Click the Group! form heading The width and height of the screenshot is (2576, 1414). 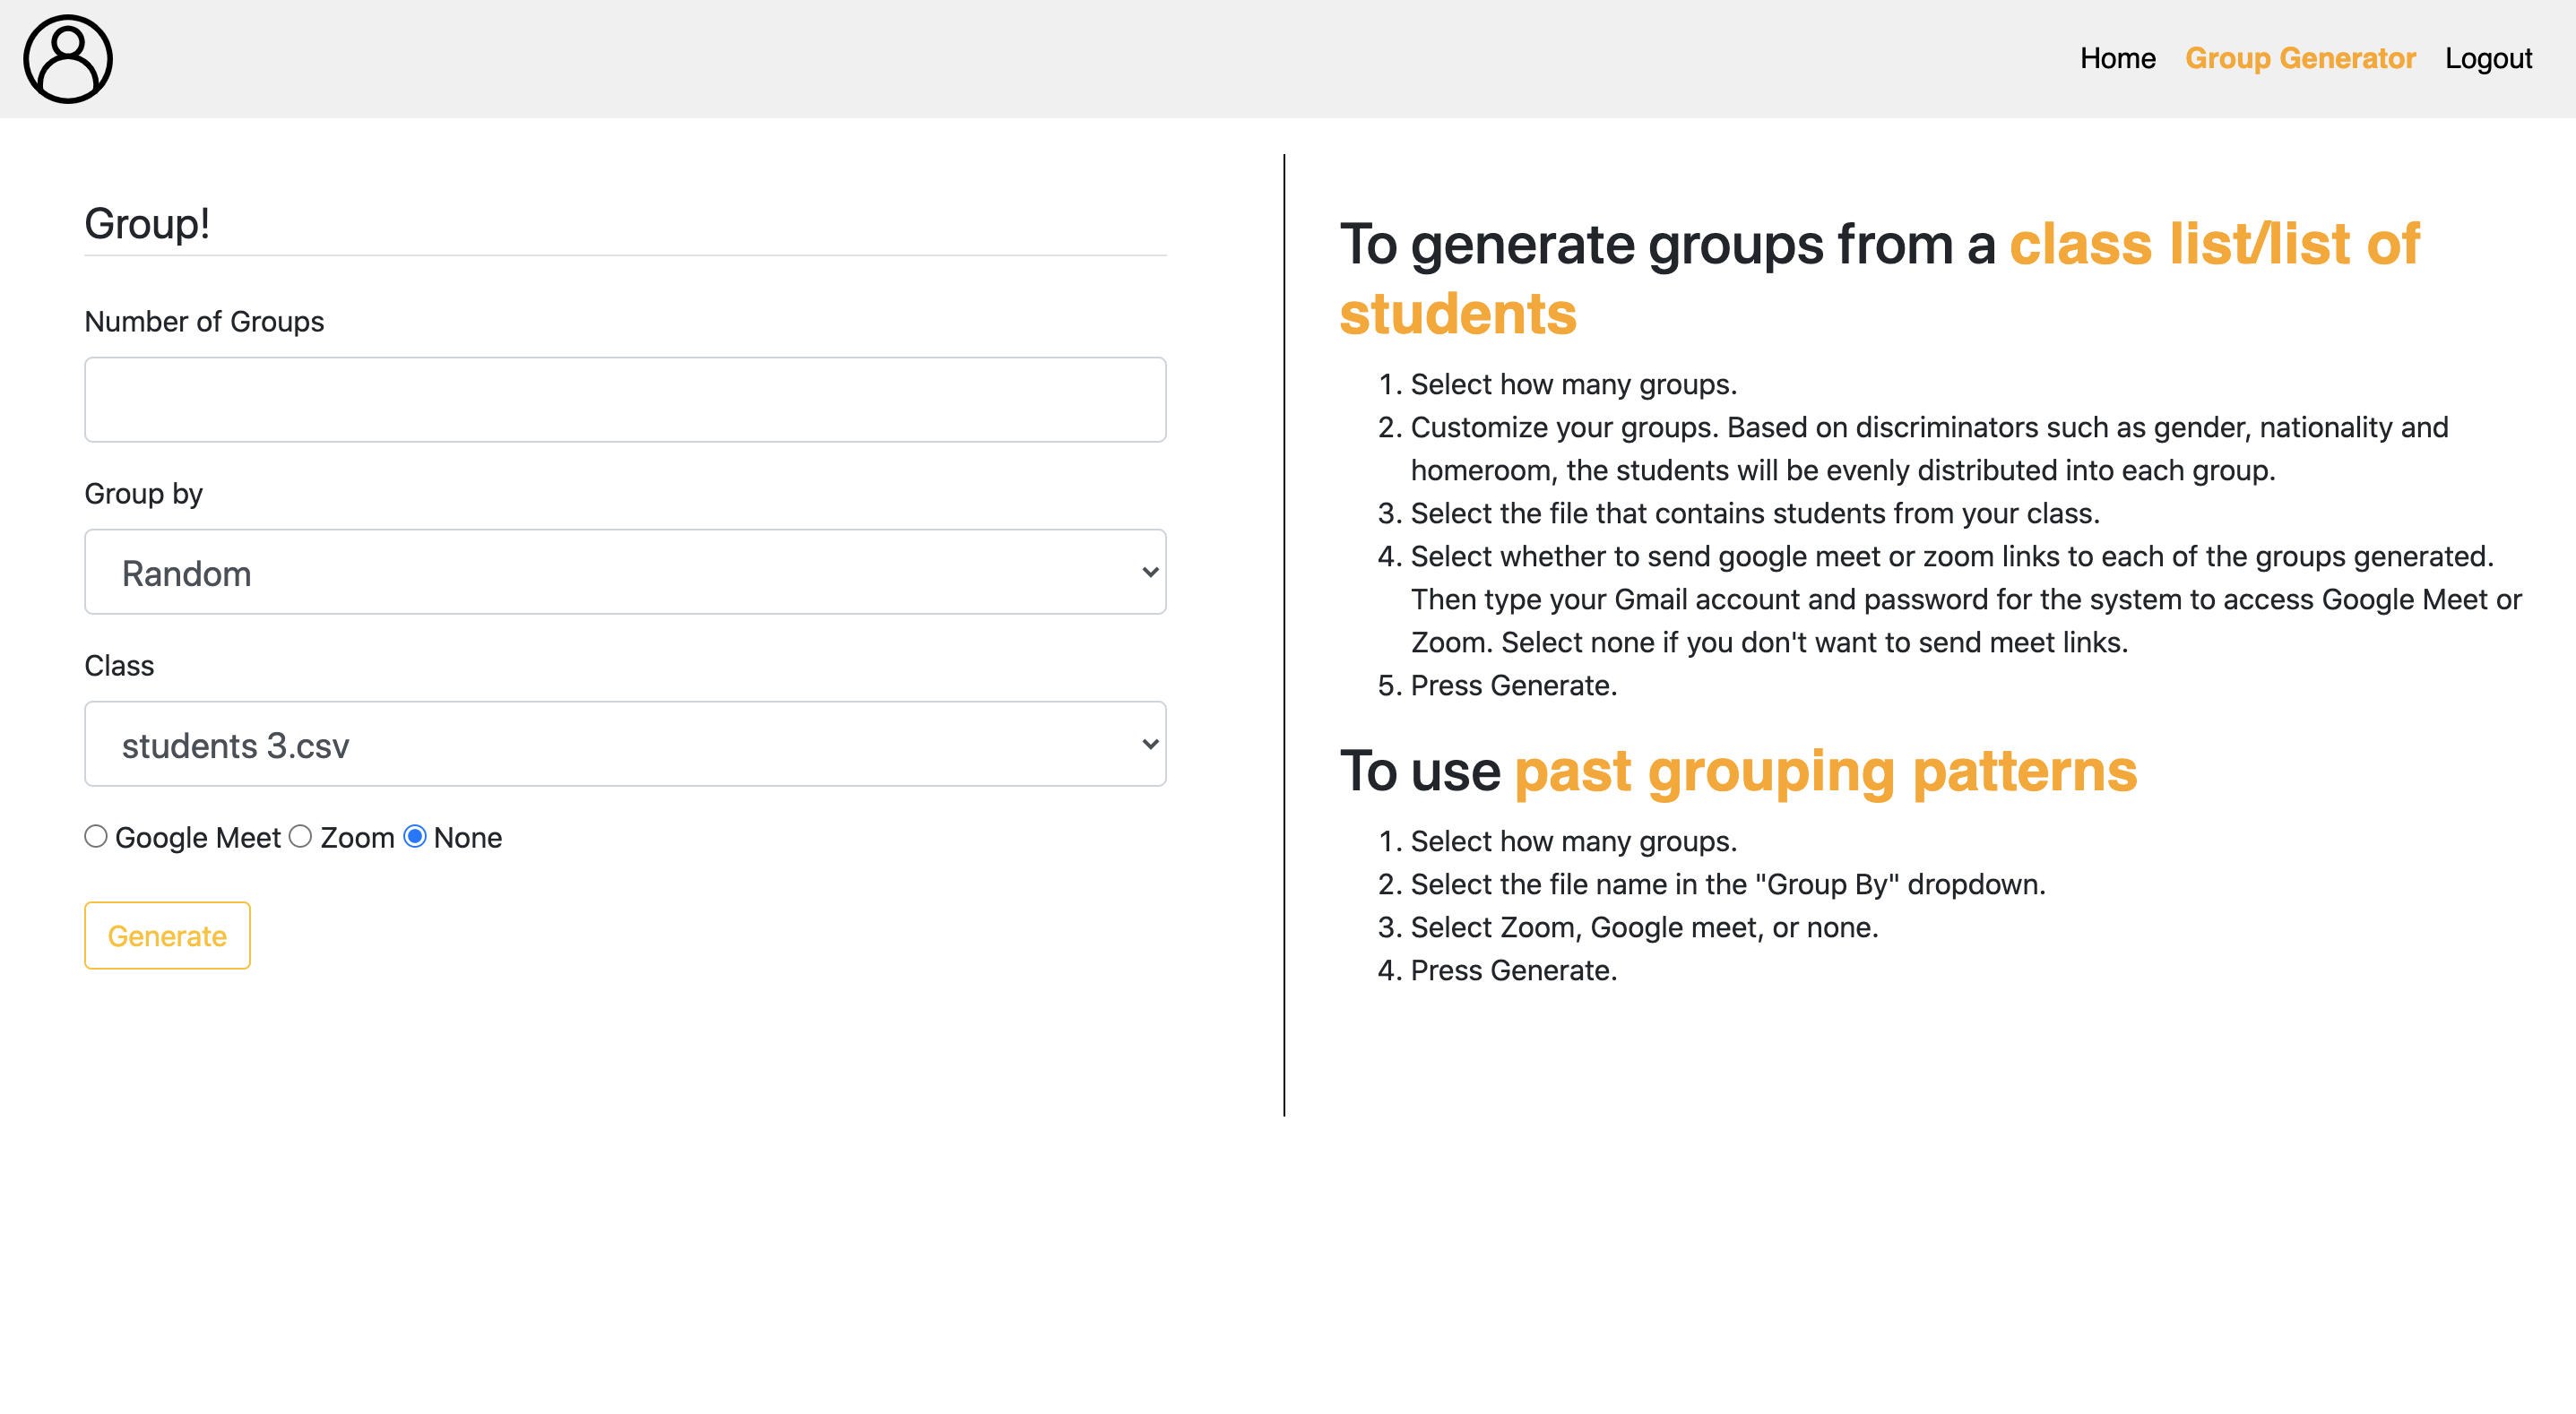click(147, 223)
